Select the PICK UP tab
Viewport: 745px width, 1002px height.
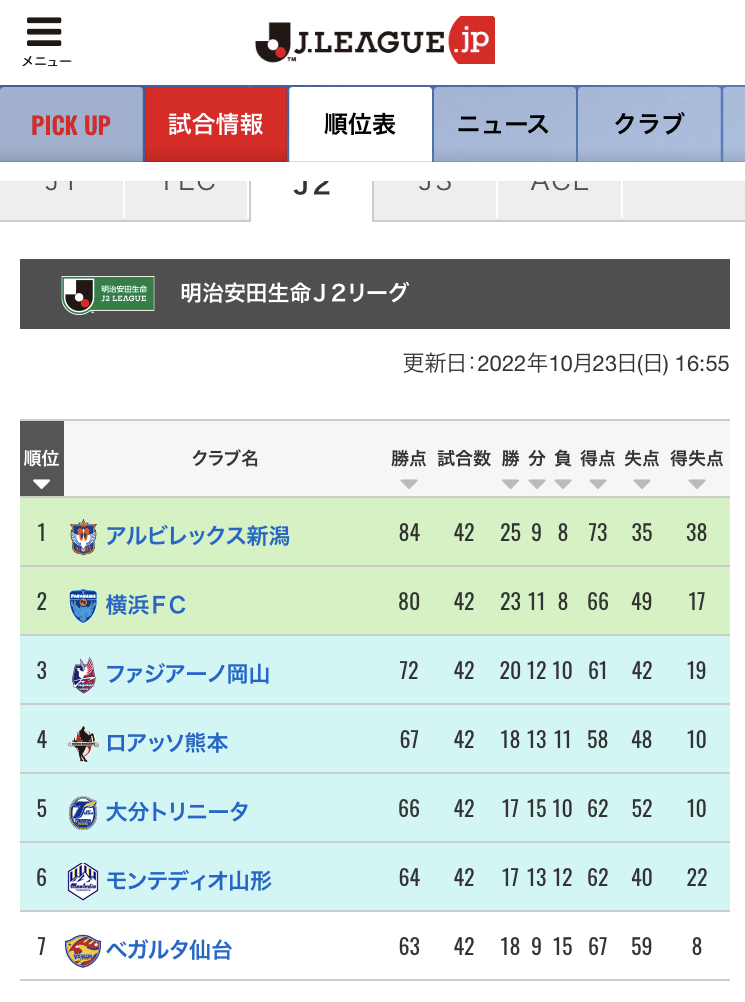click(71, 124)
